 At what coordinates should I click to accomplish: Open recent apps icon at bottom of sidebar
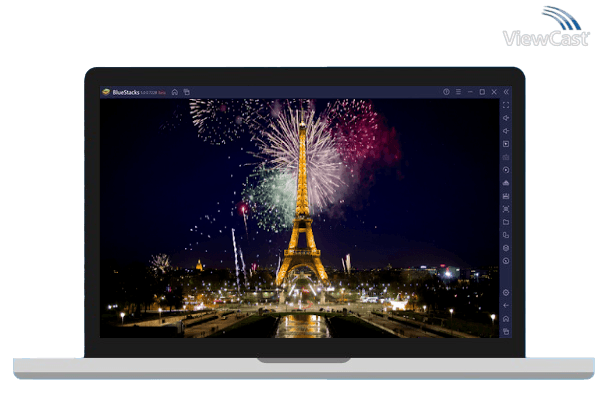[506, 331]
